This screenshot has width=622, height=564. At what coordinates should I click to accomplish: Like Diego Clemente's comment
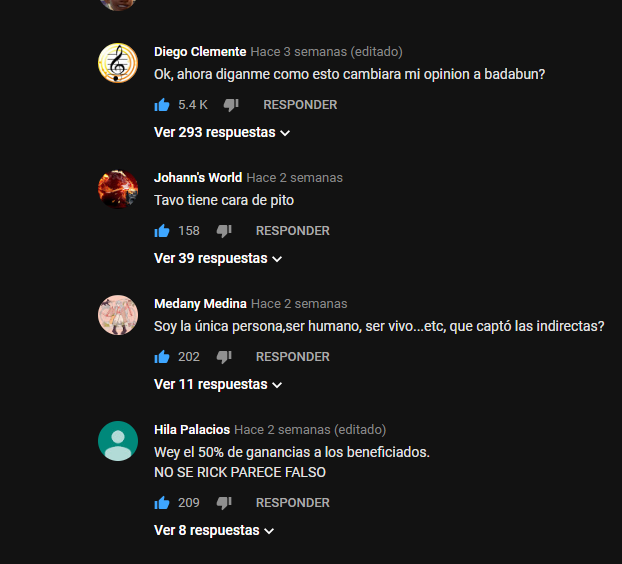point(162,105)
